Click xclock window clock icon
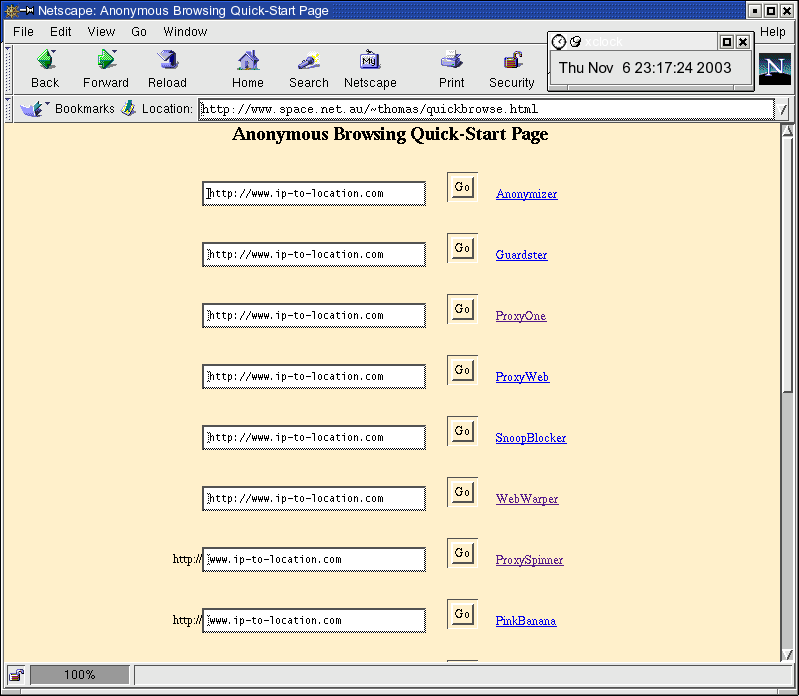 pos(559,42)
